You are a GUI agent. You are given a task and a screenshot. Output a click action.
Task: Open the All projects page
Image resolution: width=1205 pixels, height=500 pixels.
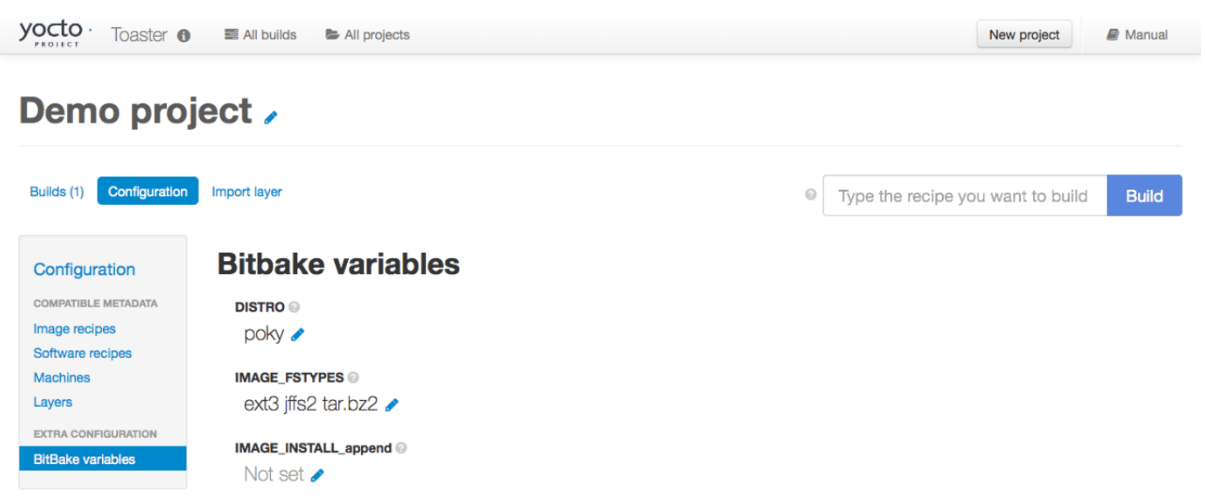(x=368, y=35)
